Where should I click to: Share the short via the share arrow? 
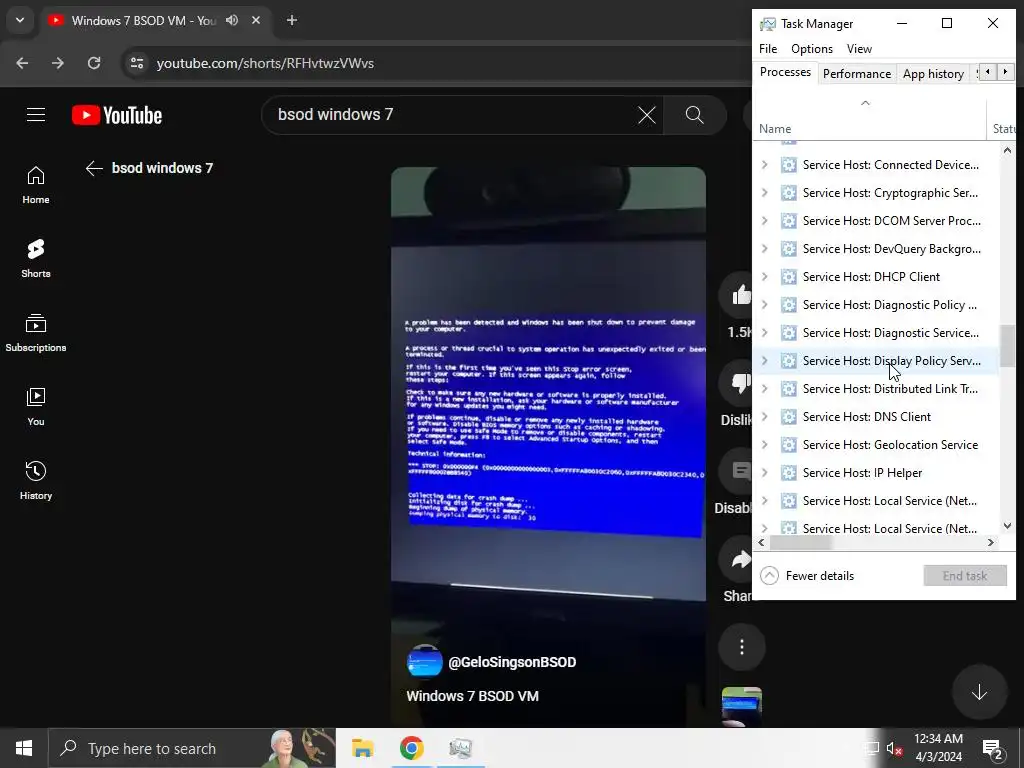(738, 559)
